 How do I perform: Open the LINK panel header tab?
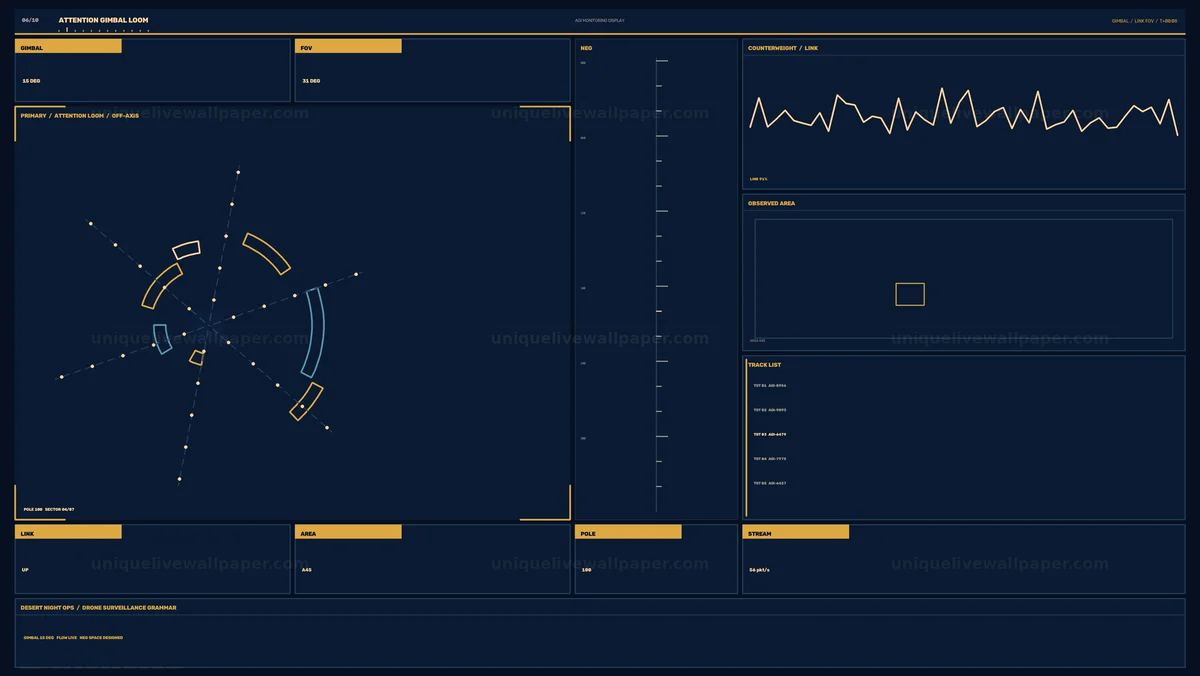click(x=68, y=533)
